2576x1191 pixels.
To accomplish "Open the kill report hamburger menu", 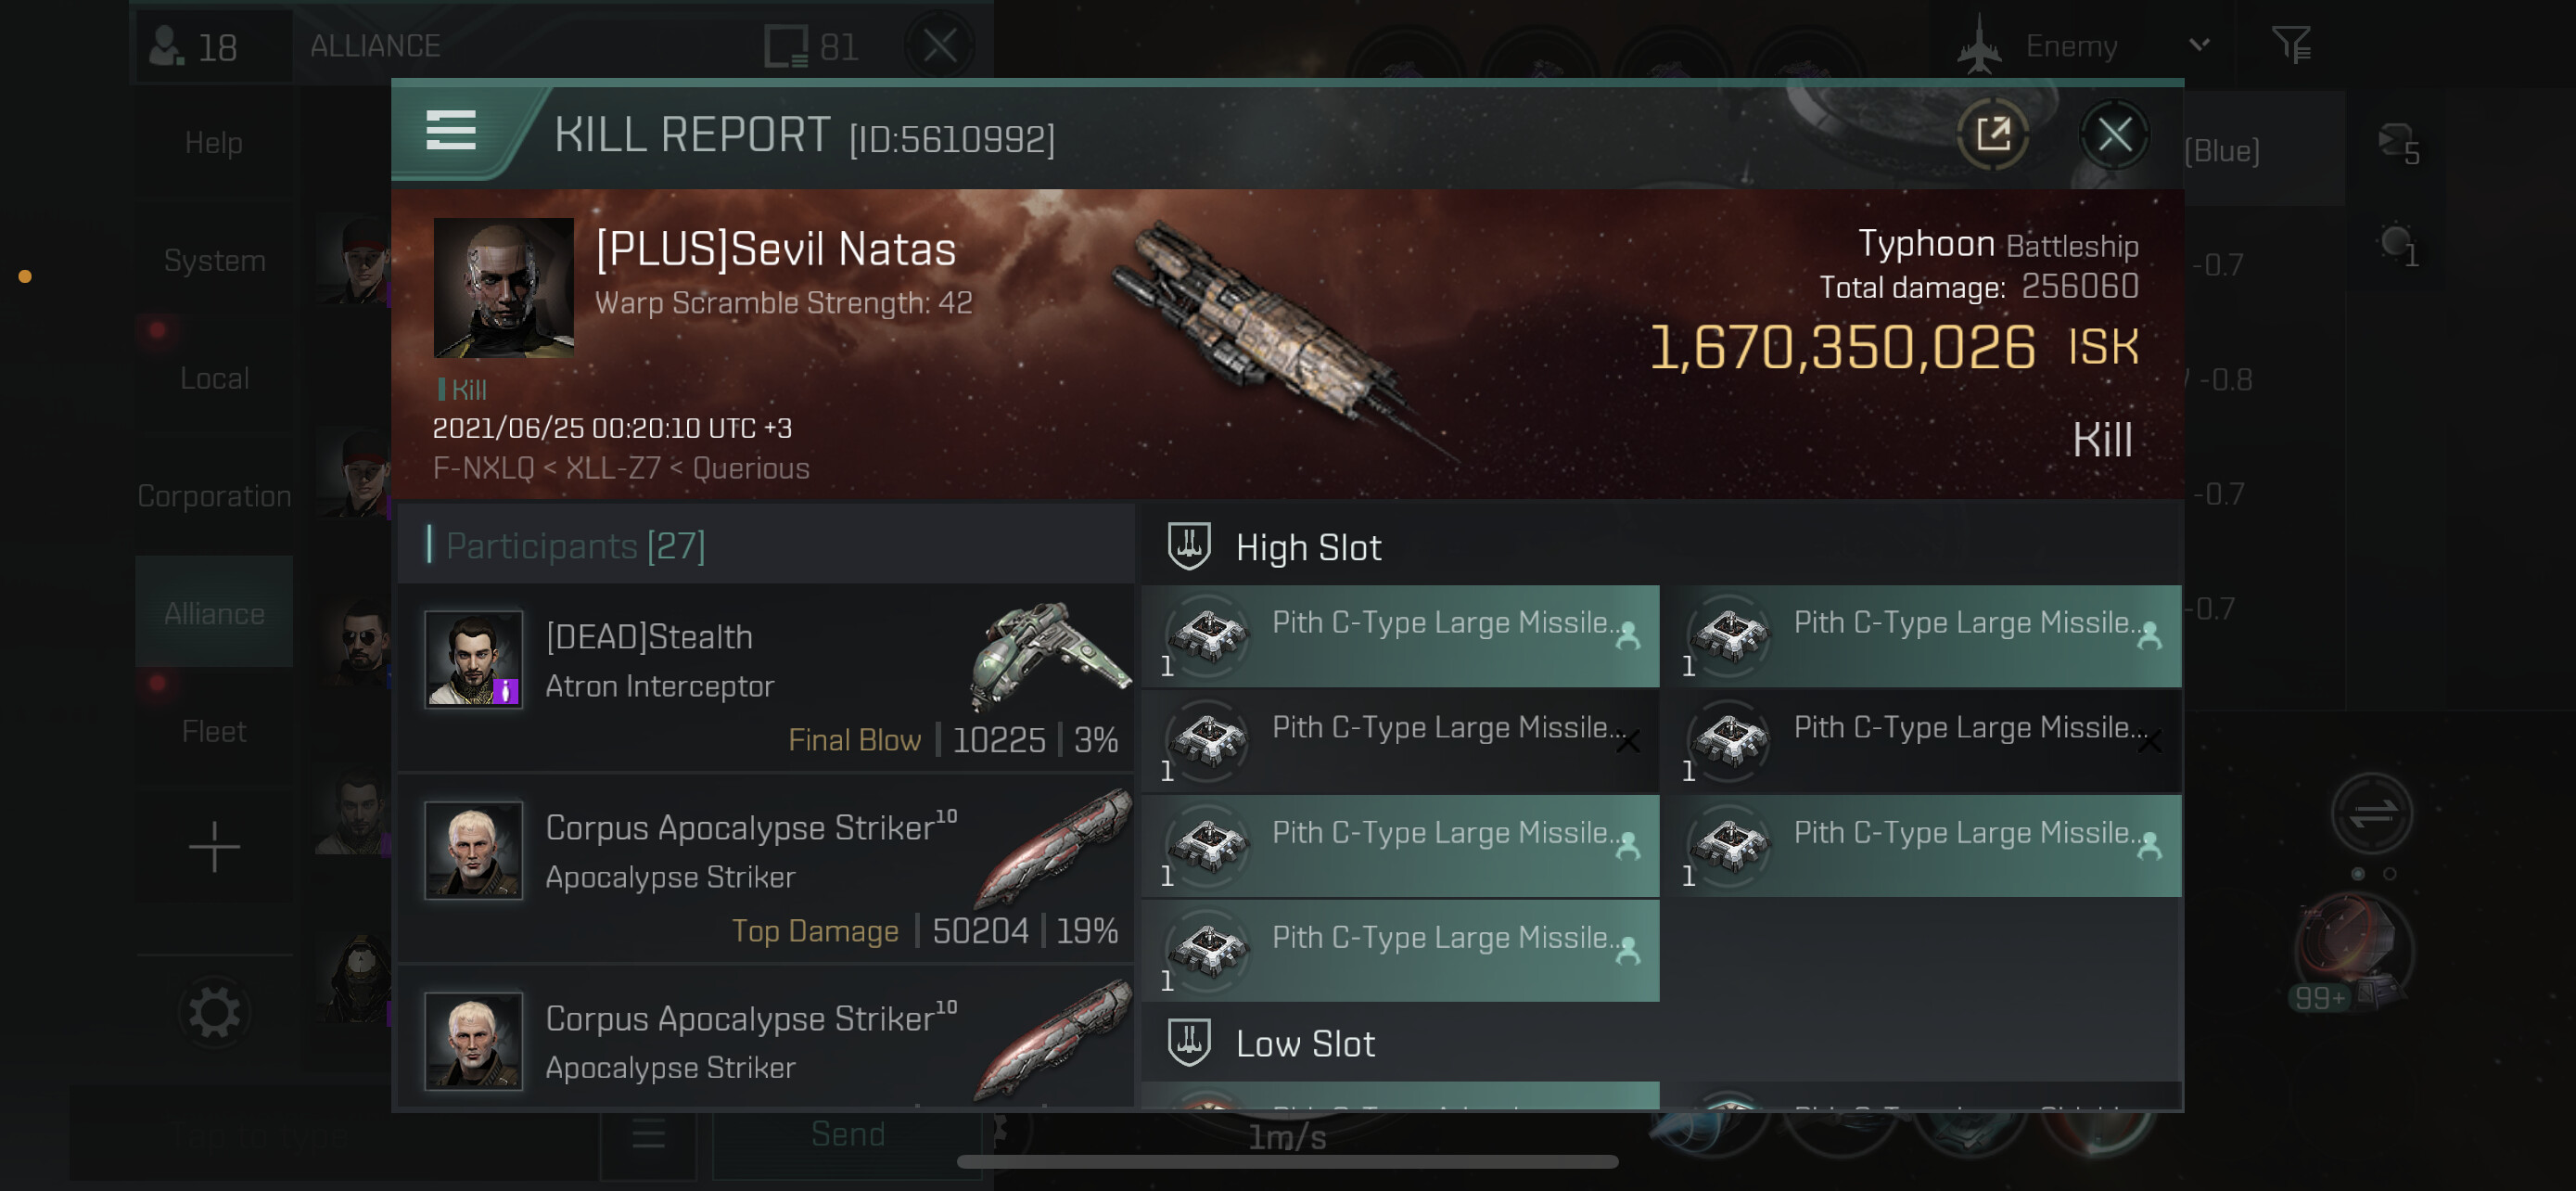I will coord(450,131).
